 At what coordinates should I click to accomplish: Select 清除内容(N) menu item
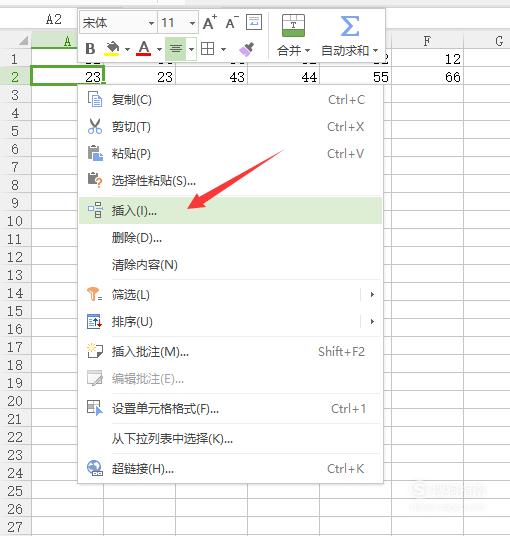click(x=230, y=265)
